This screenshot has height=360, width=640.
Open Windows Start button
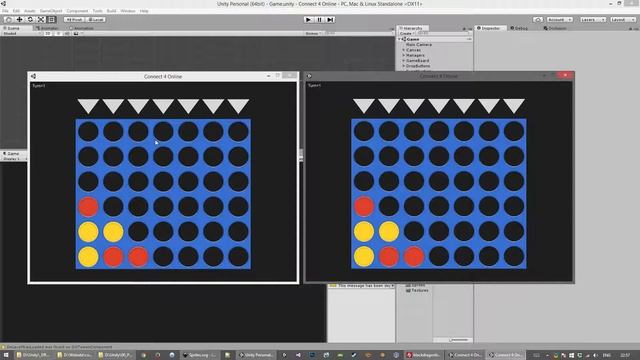6,355
